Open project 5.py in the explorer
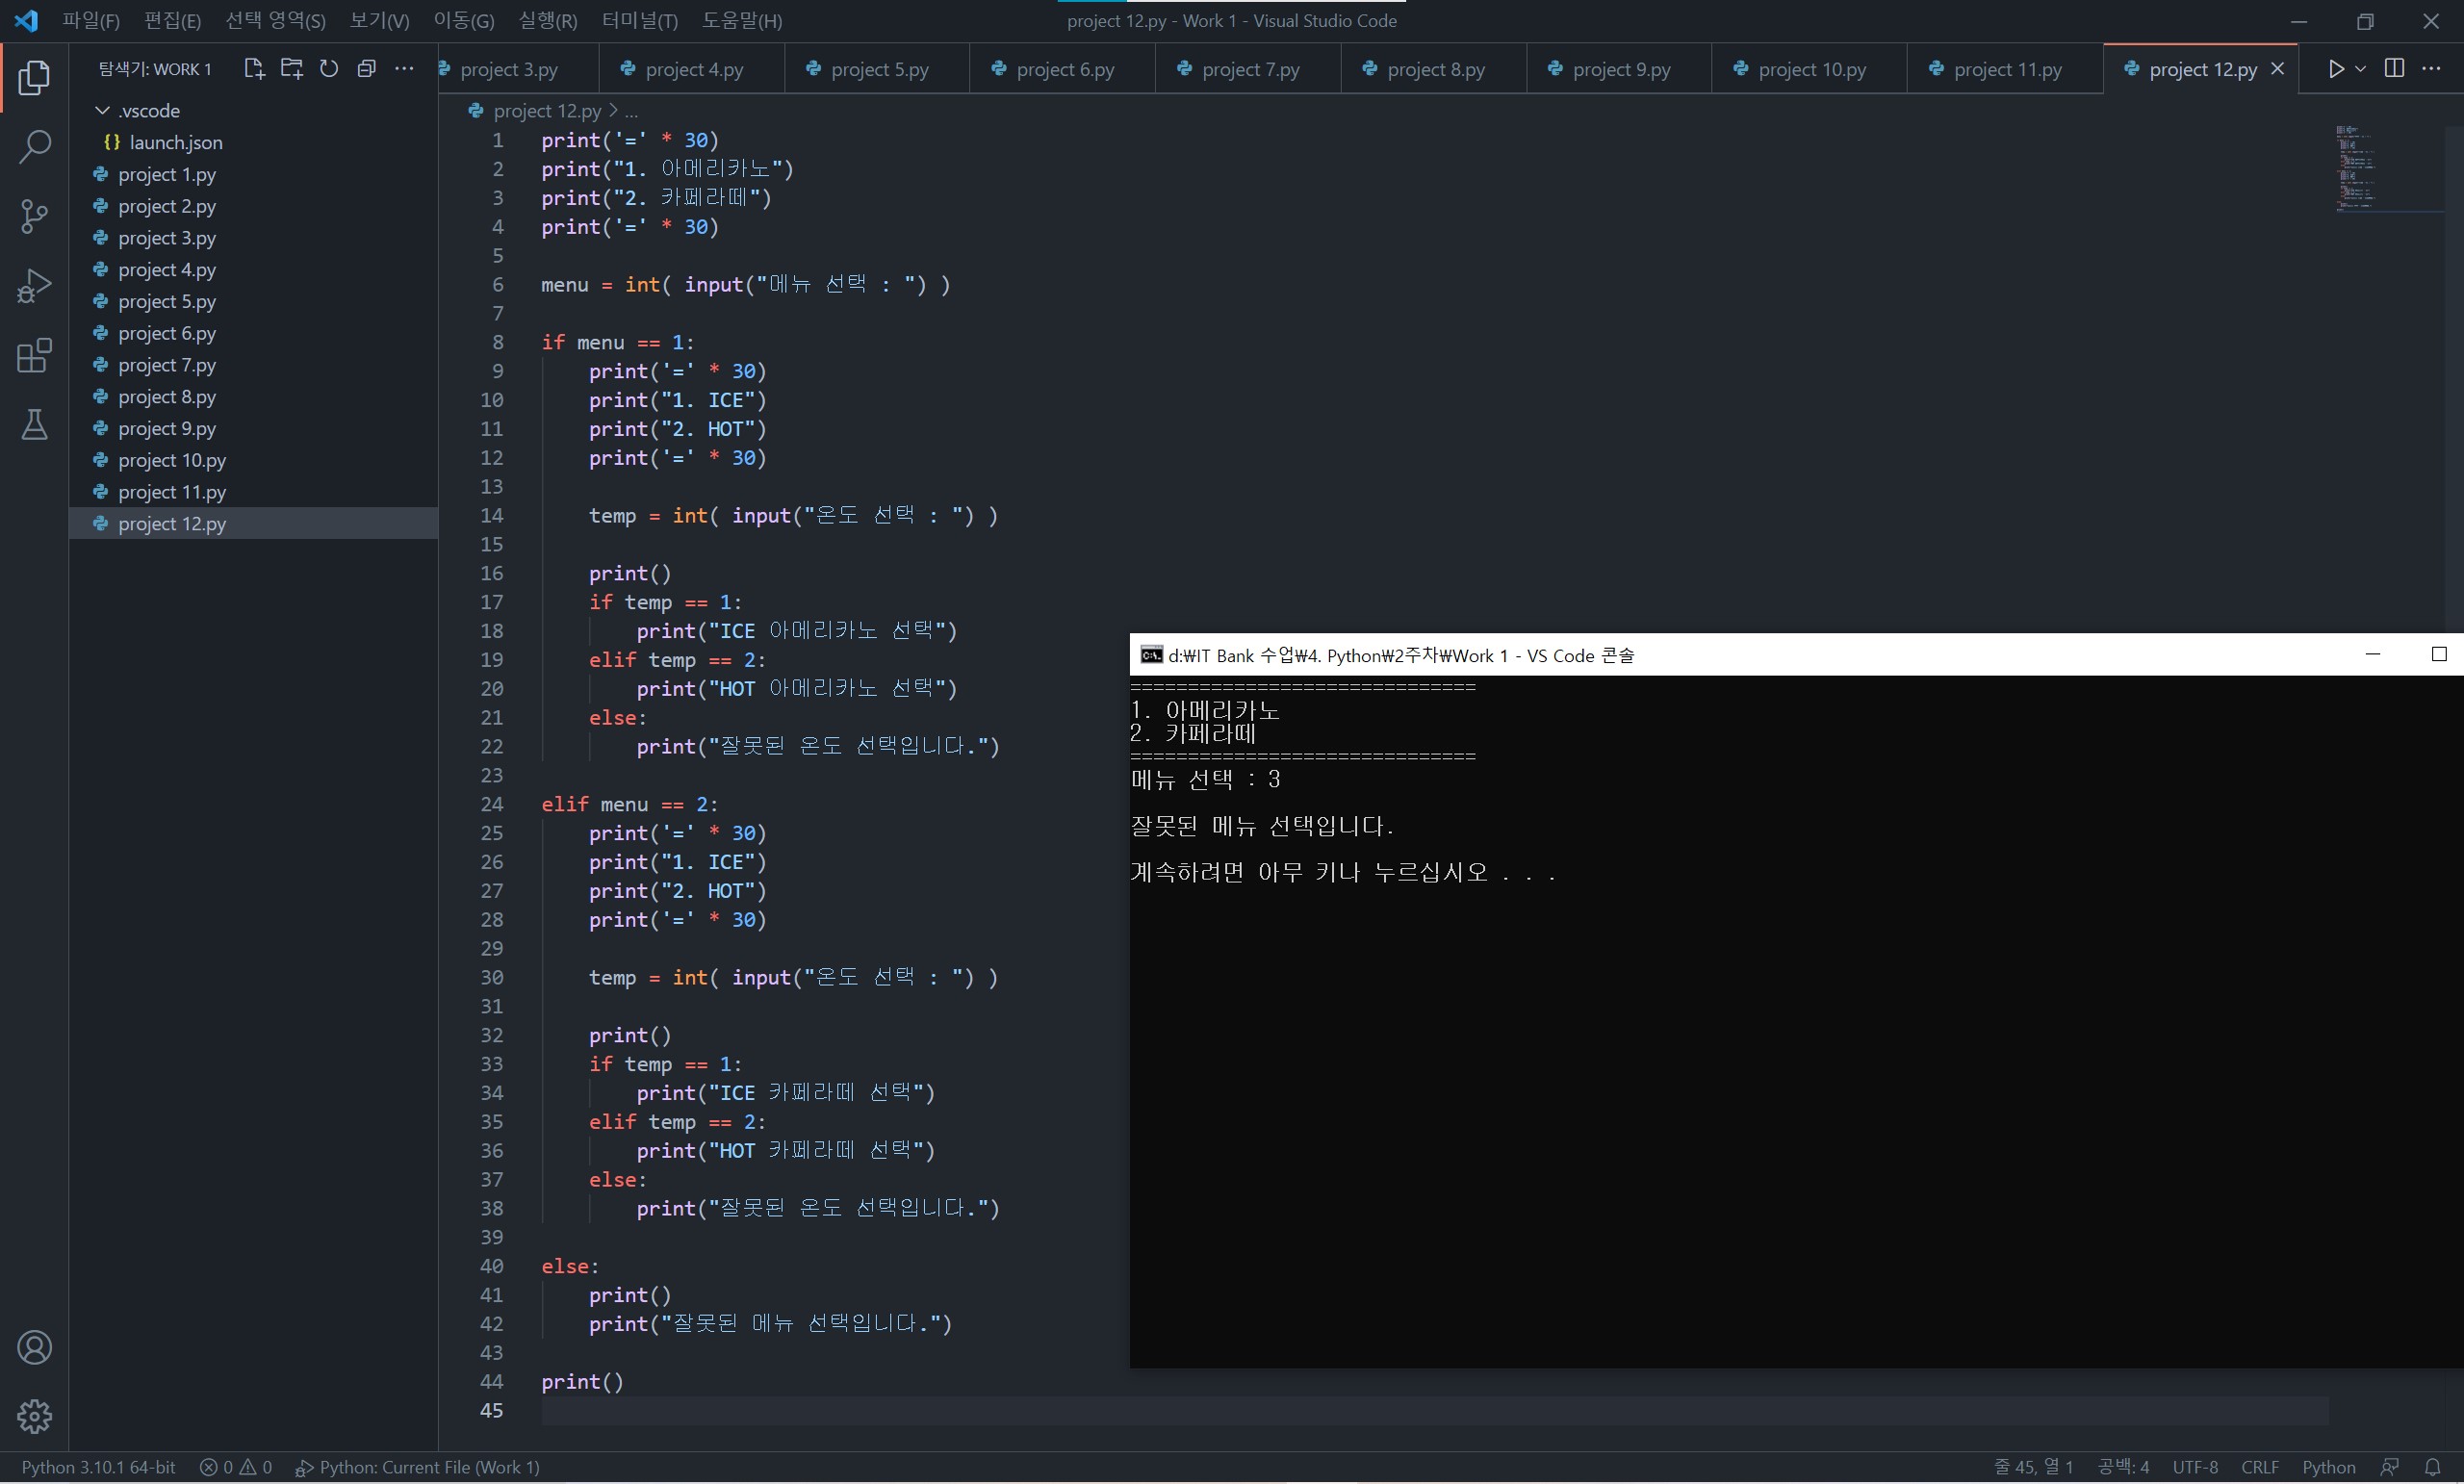 click(166, 302)
